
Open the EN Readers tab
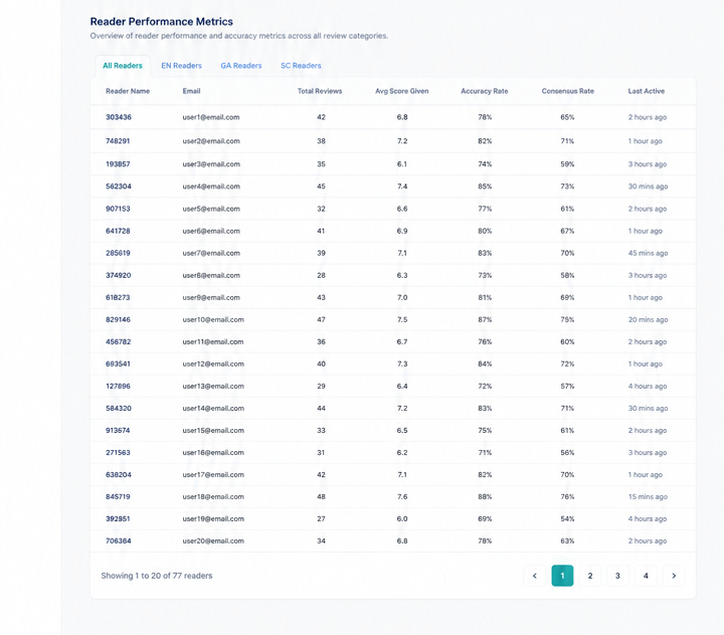click(181, 66)
